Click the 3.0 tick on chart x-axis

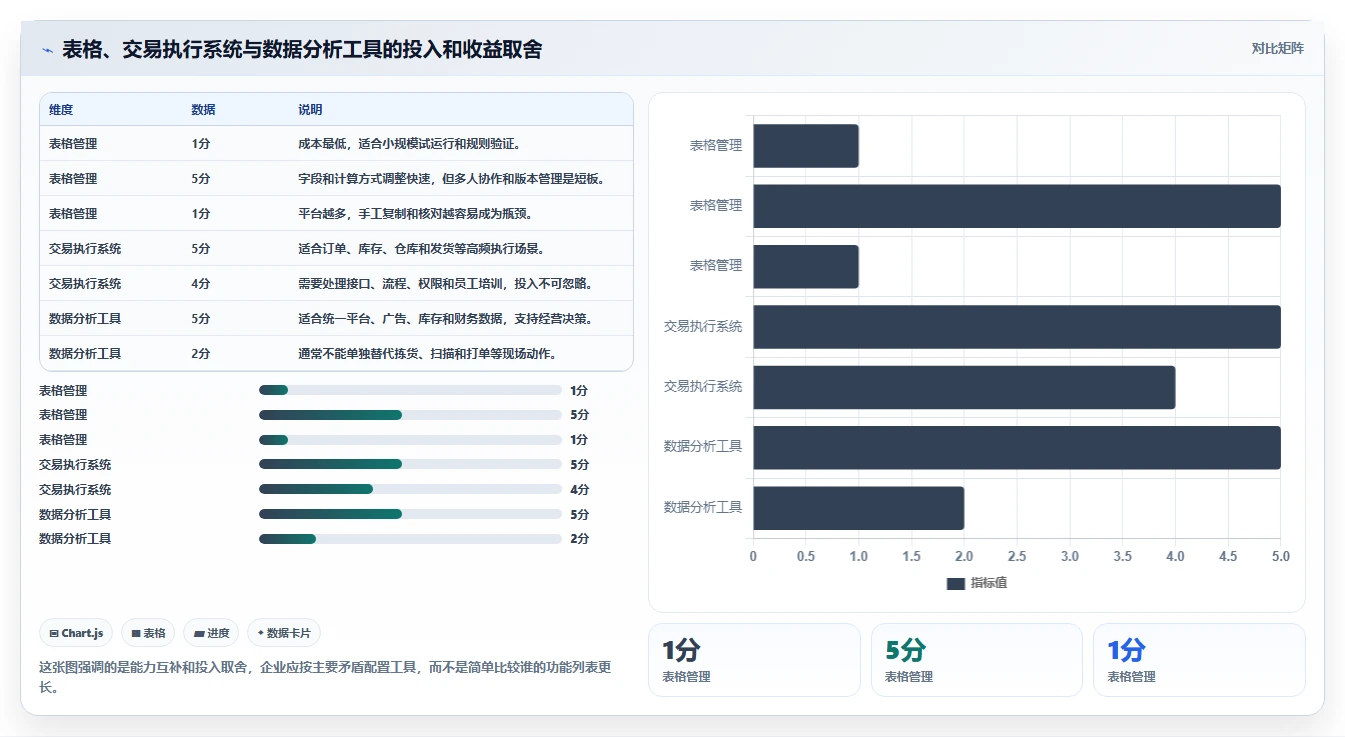click(1070, 556)
